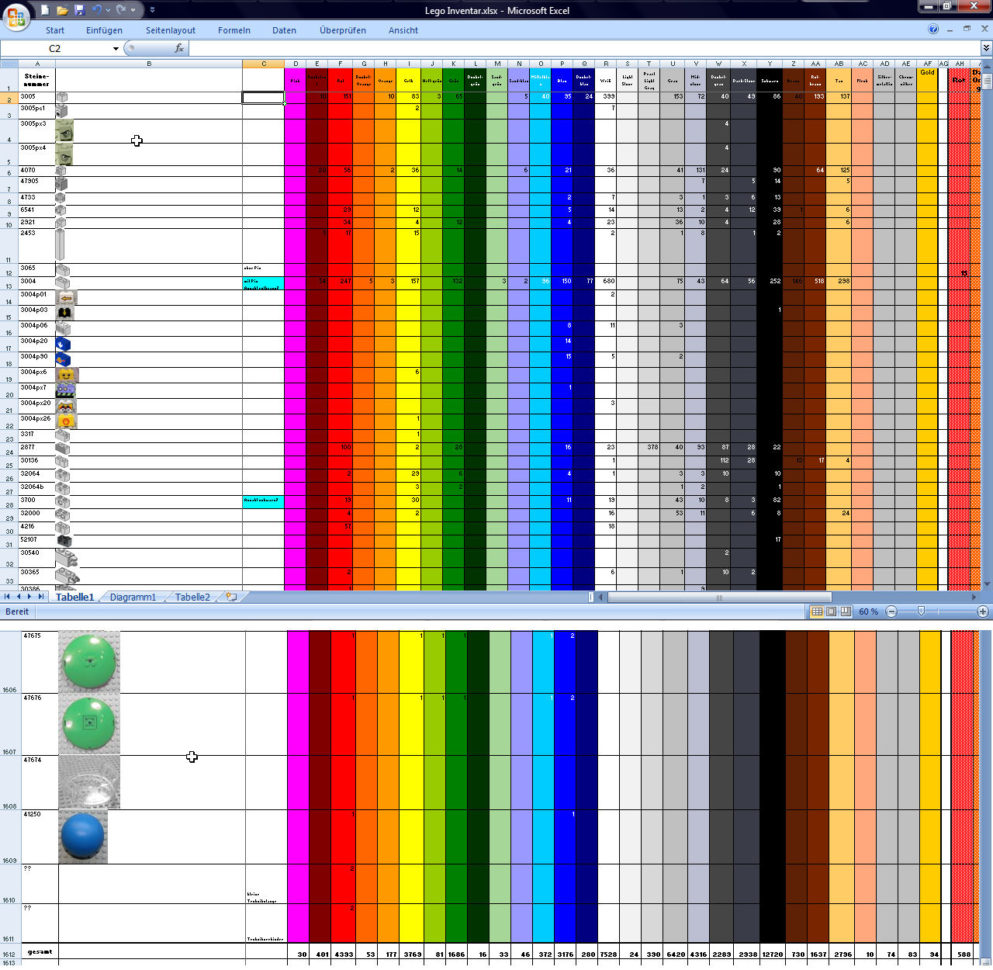
Task: Open the Quick Access Toolbar customize menu
Action: click(152, 9)
